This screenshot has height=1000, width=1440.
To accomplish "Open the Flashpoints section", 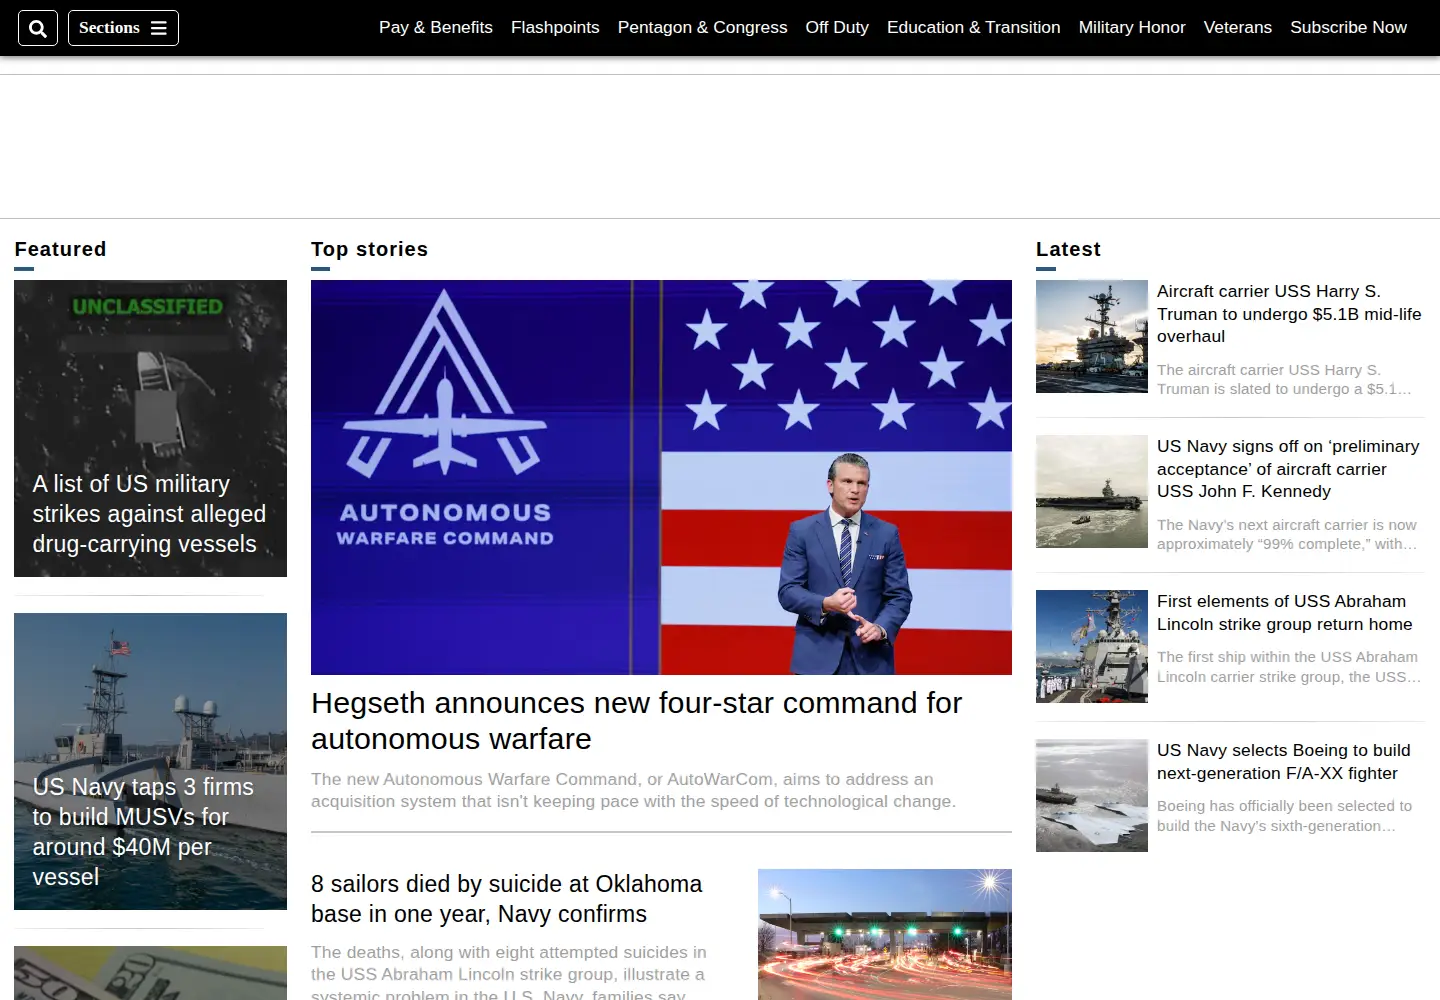I will click(555, 28).
